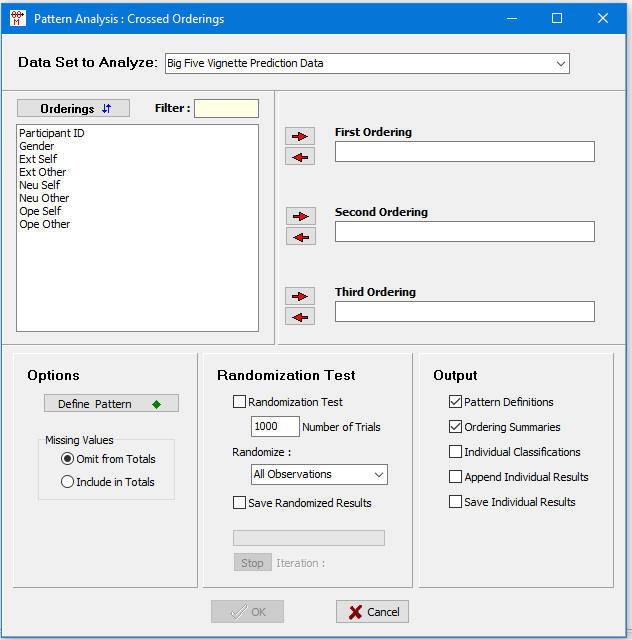Enable the Randomization Test checkbox

239,402
